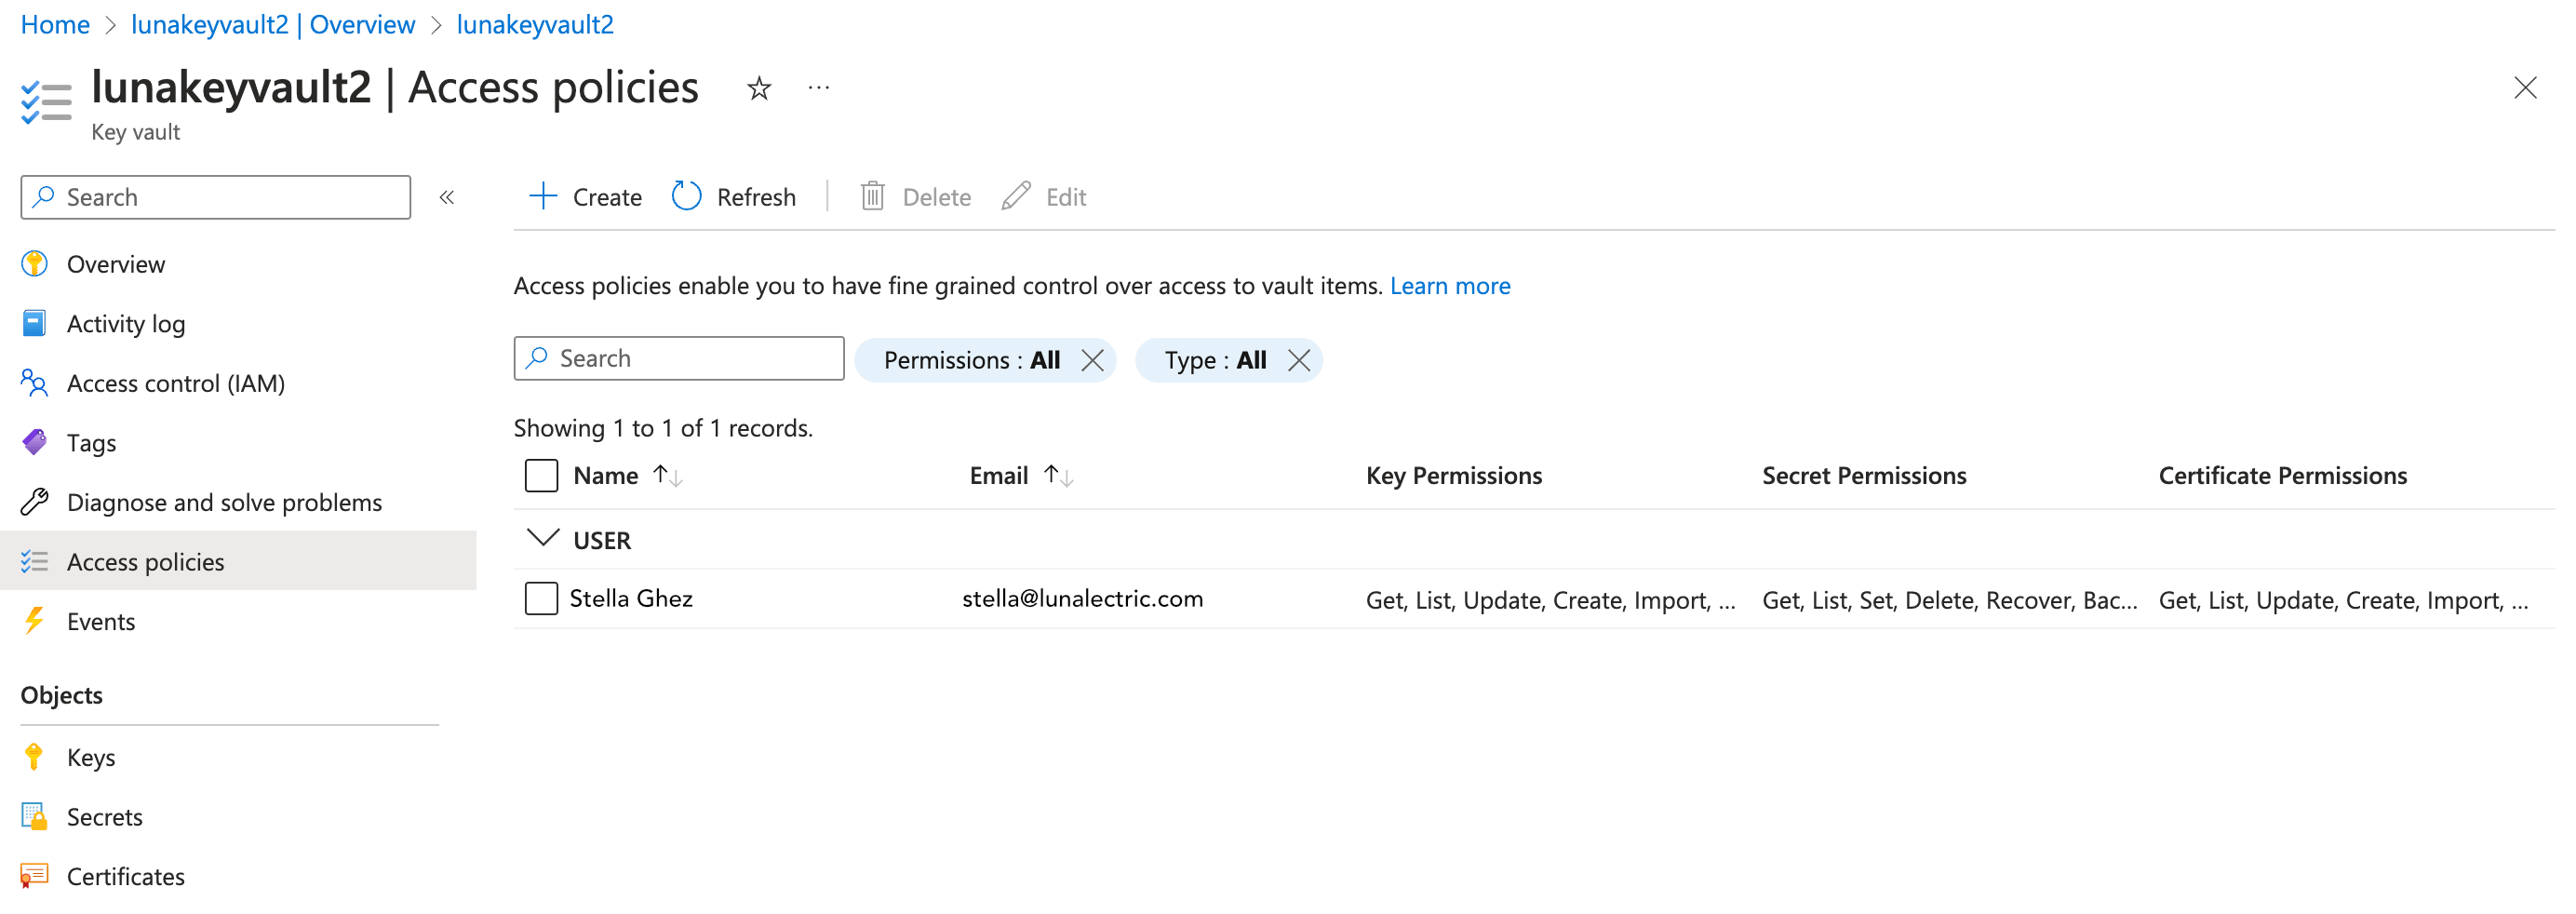Open the Type : All filter
The width and height of the screenshot is (2576, 914).
click(x=1214, y=360)
